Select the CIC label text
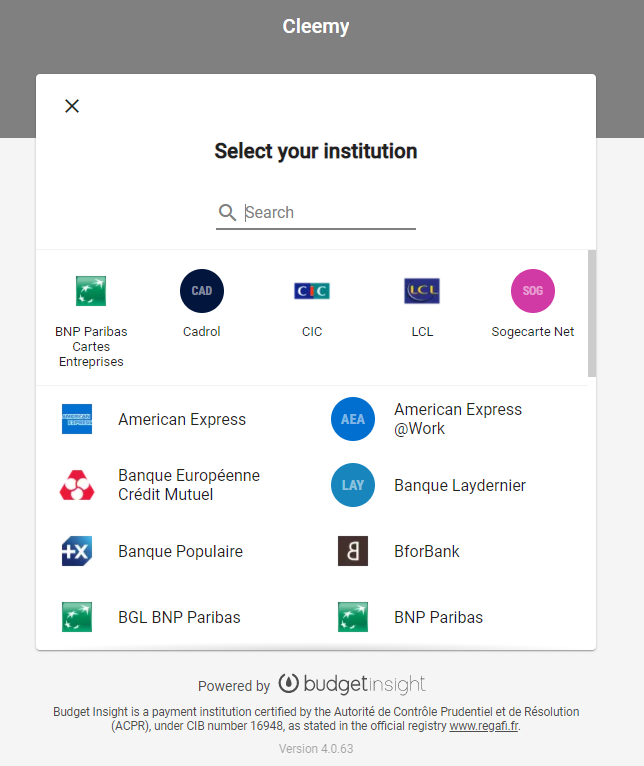The height and width of the screenshot is (766, 644). click(x=312, y=332)
